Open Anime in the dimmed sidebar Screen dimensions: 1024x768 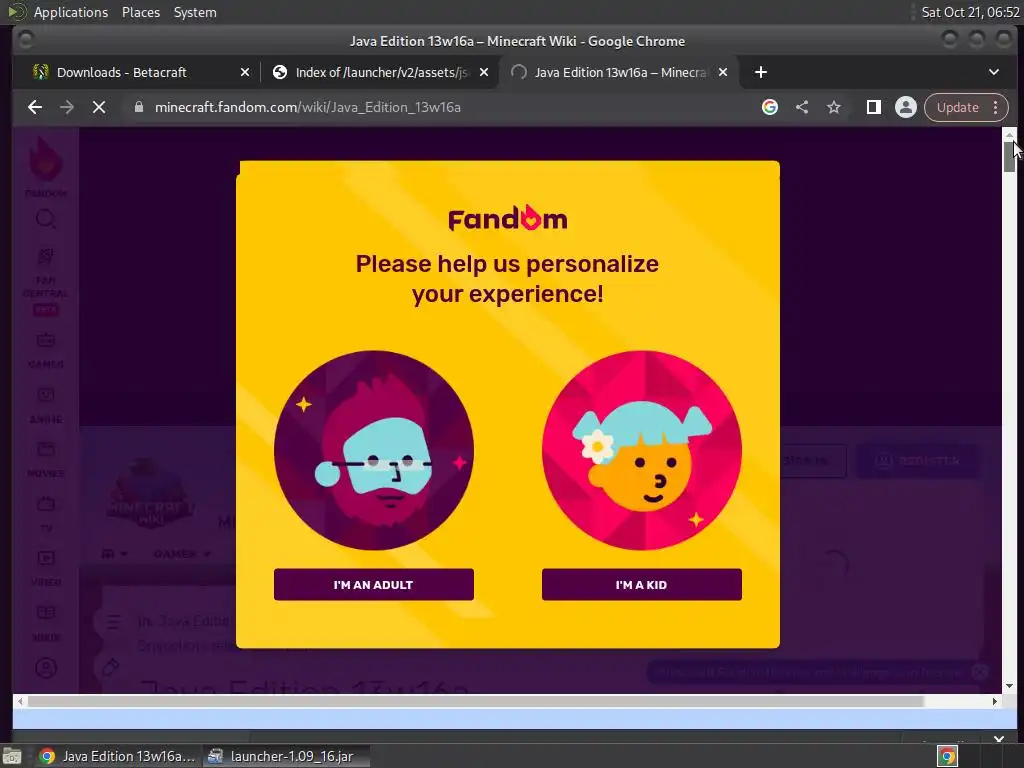pos(46,405)
